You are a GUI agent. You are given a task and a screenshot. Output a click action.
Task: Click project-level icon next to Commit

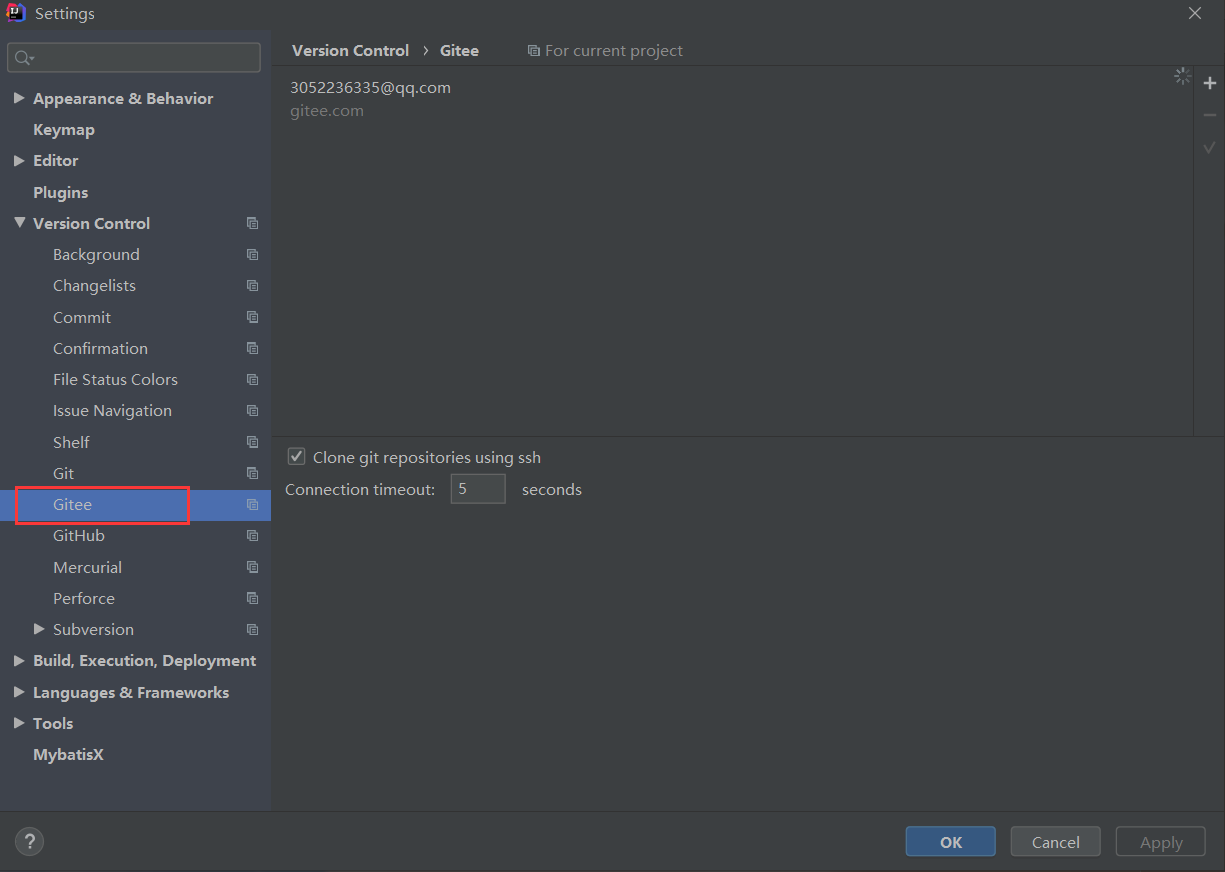tap(252, 317)
